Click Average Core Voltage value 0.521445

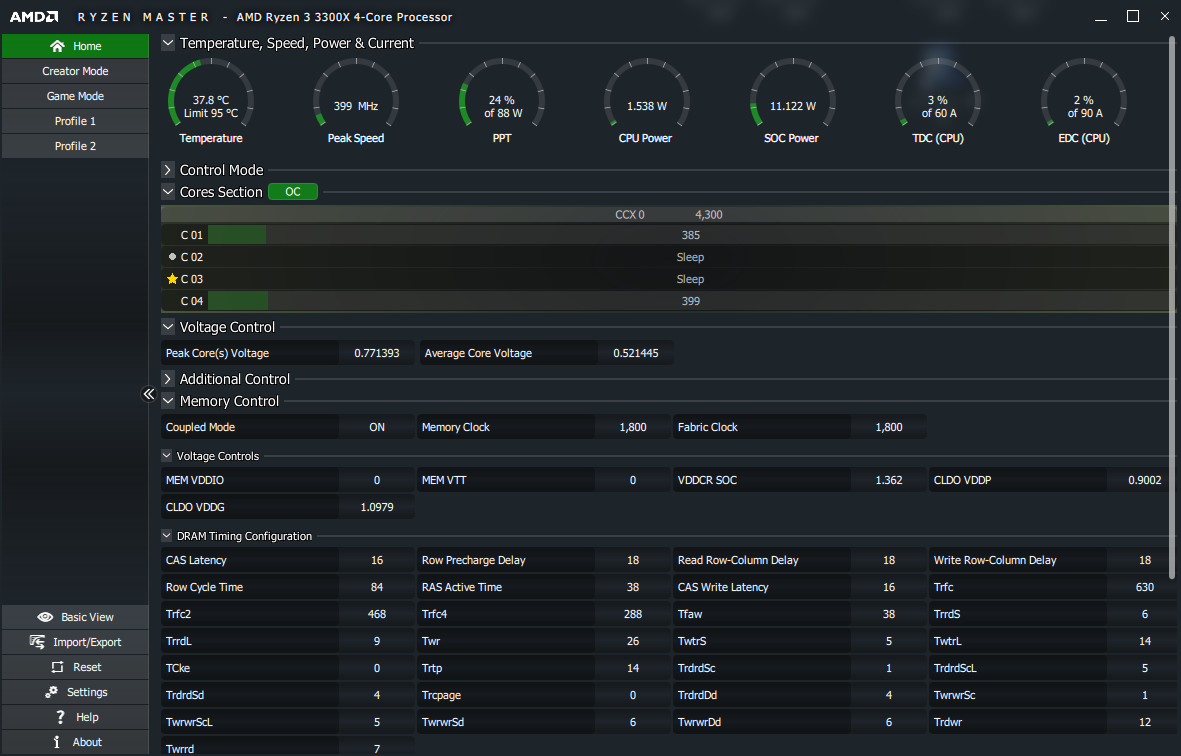tap(636, 353)
